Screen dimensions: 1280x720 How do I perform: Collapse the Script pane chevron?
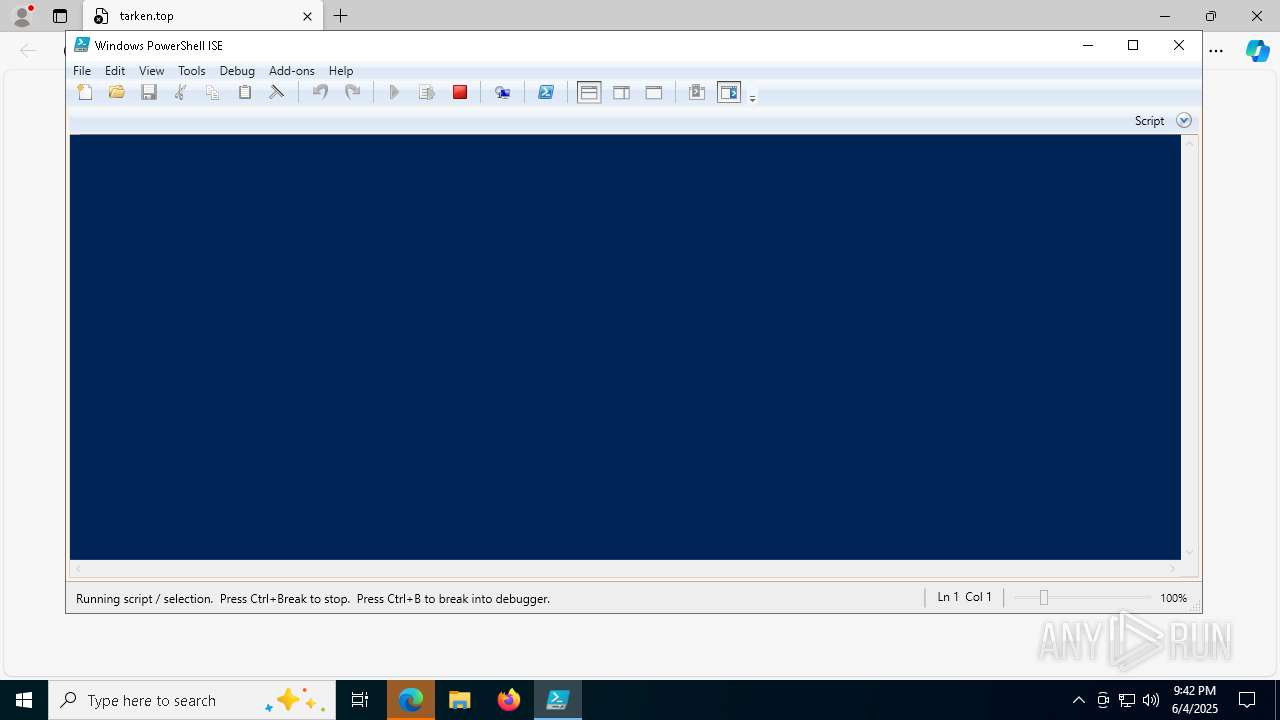(x=1184, y=120)
